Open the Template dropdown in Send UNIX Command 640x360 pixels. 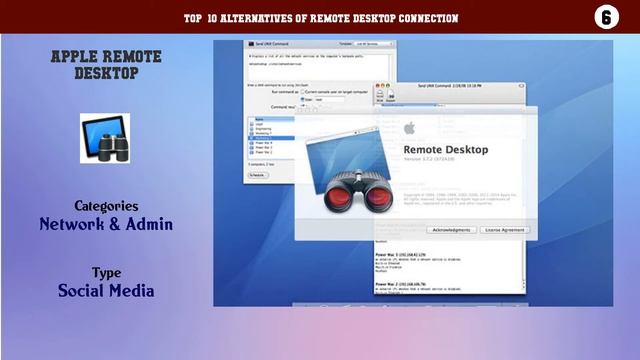(374, 44)
